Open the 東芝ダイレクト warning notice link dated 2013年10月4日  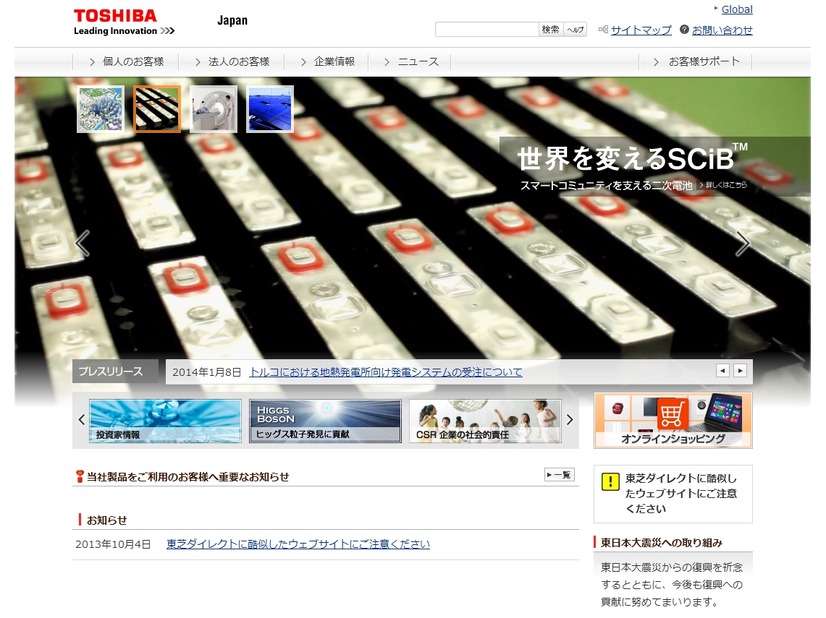click(298, 544)
